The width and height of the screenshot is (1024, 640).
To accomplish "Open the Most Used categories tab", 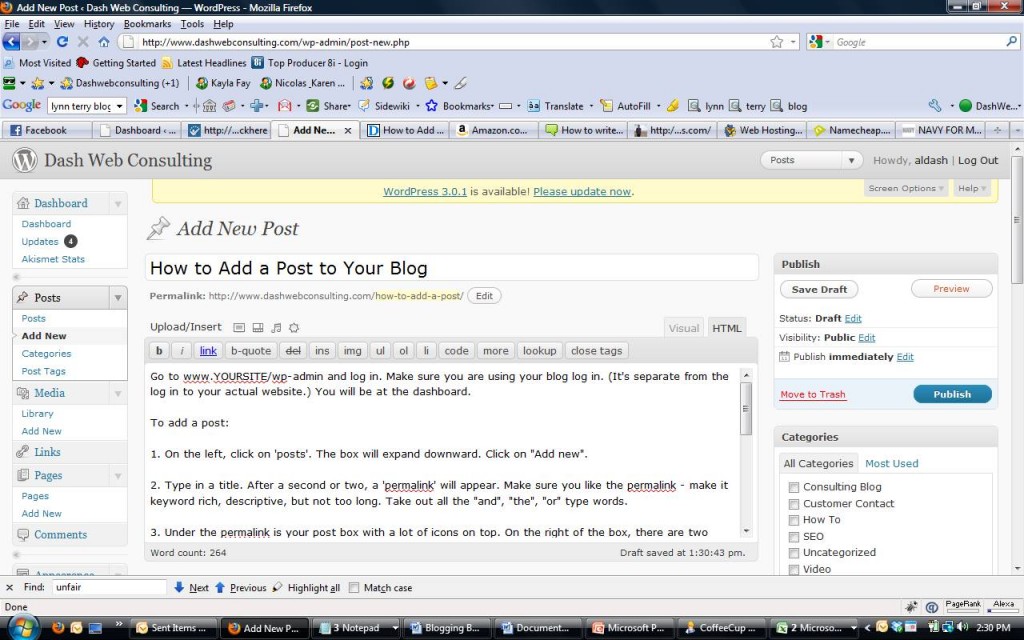I will [x=891, y=463].
